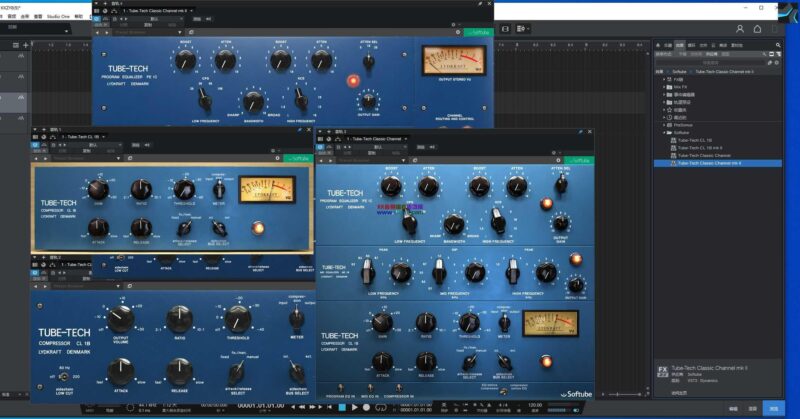Screen dimensions: 800x419
Task: Click green Softube logo in Classic Channel window
Action: click(x=579, y=160)
